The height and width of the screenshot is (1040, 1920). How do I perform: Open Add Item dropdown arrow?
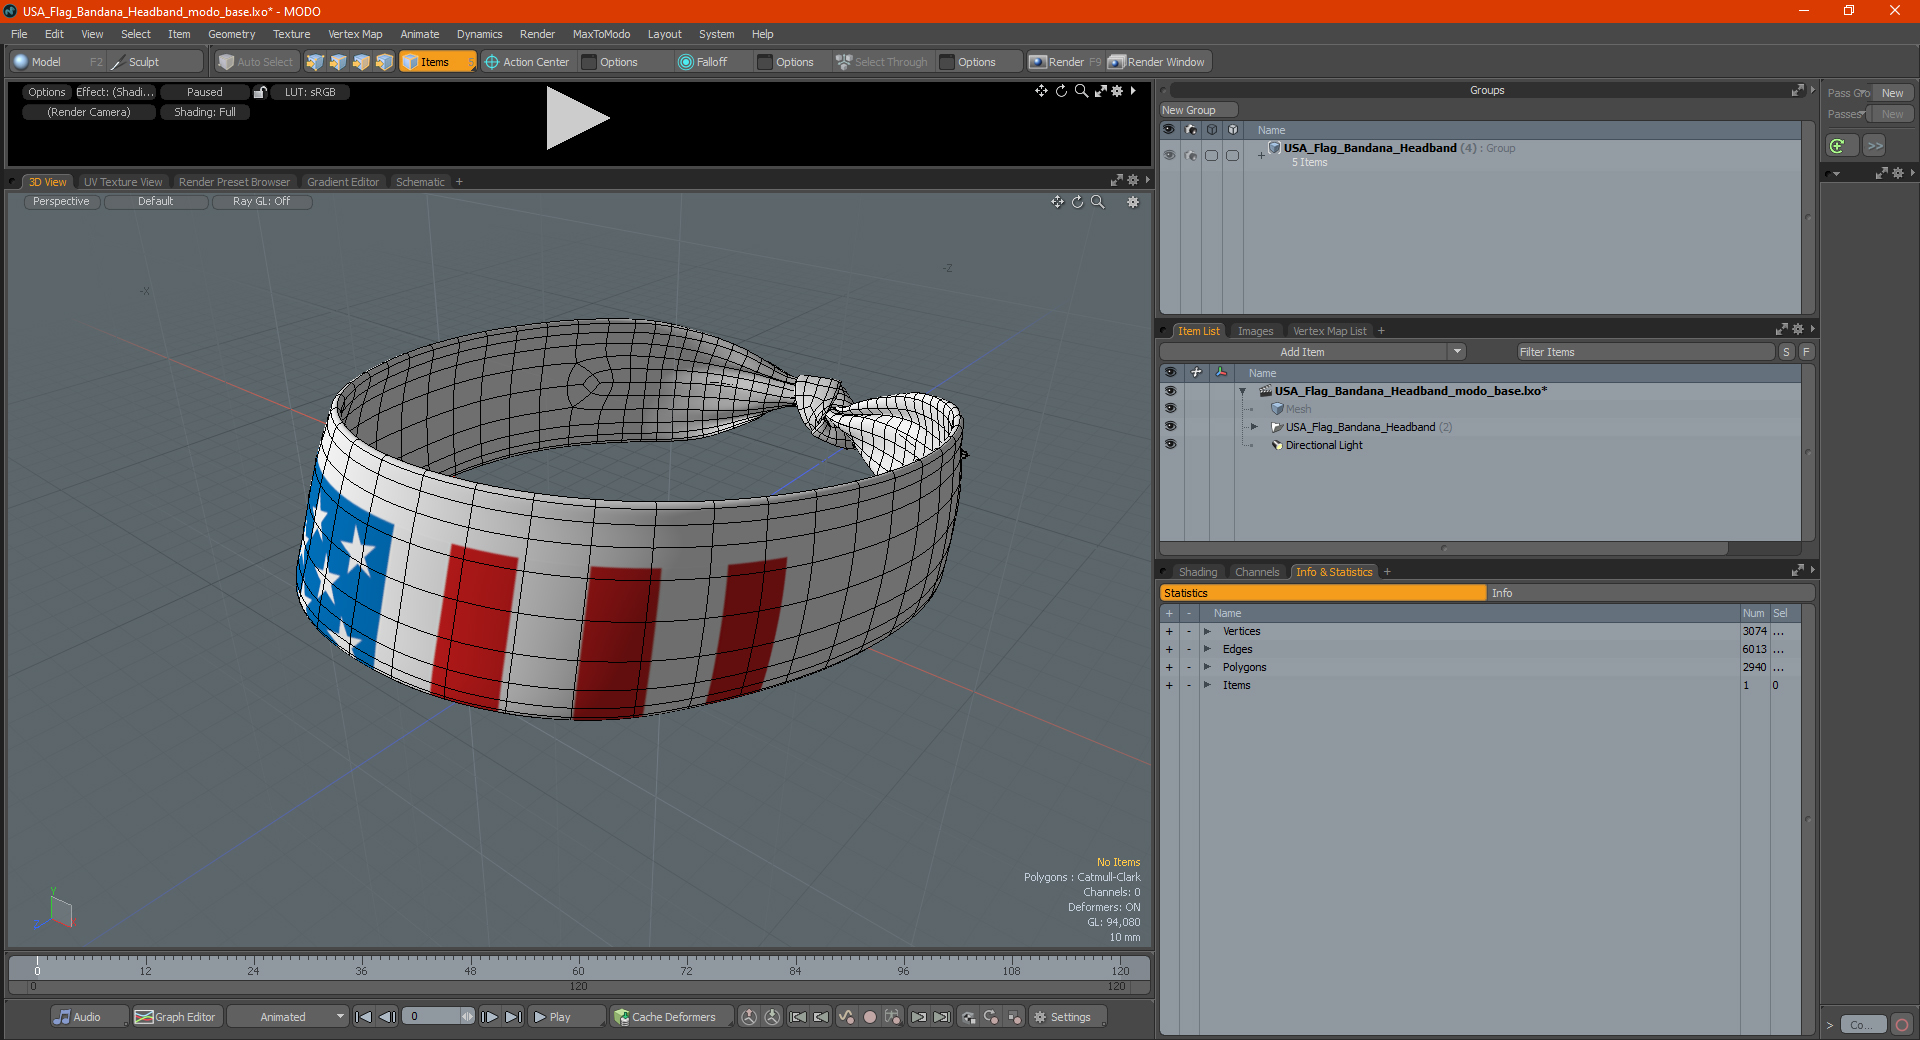tap(1457, 352)
